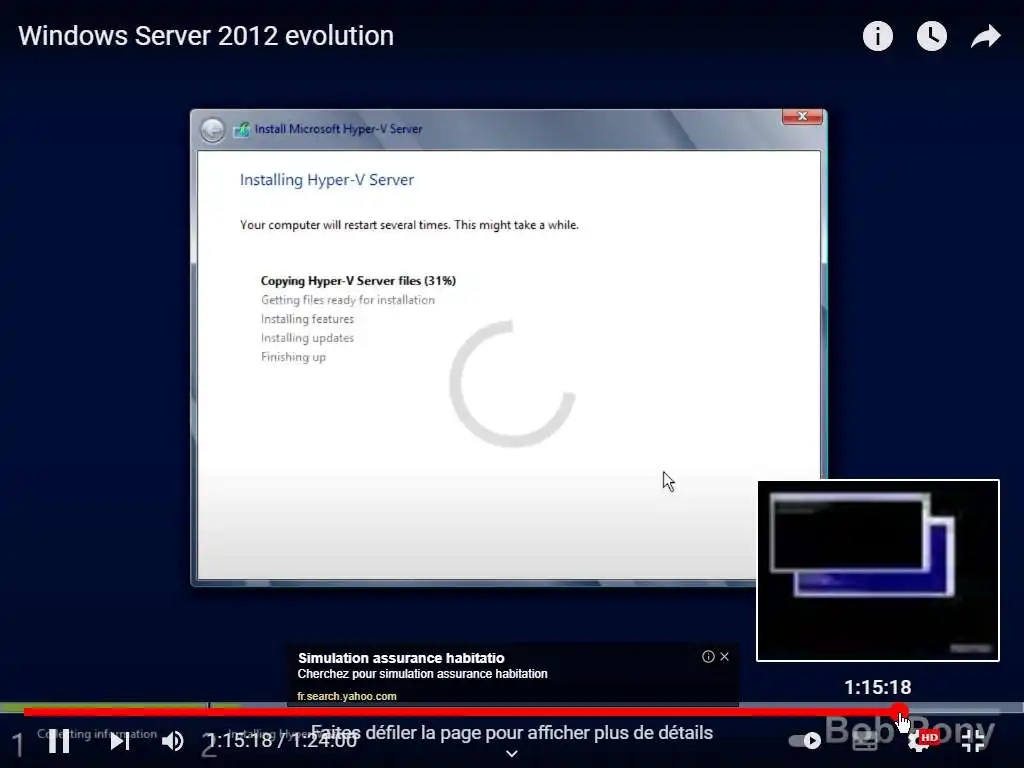Image resolution: width=1024 pixels, height=768 pixels.
Task: Click the Windows Server 2012 evolution title
Action: (206, 36)
